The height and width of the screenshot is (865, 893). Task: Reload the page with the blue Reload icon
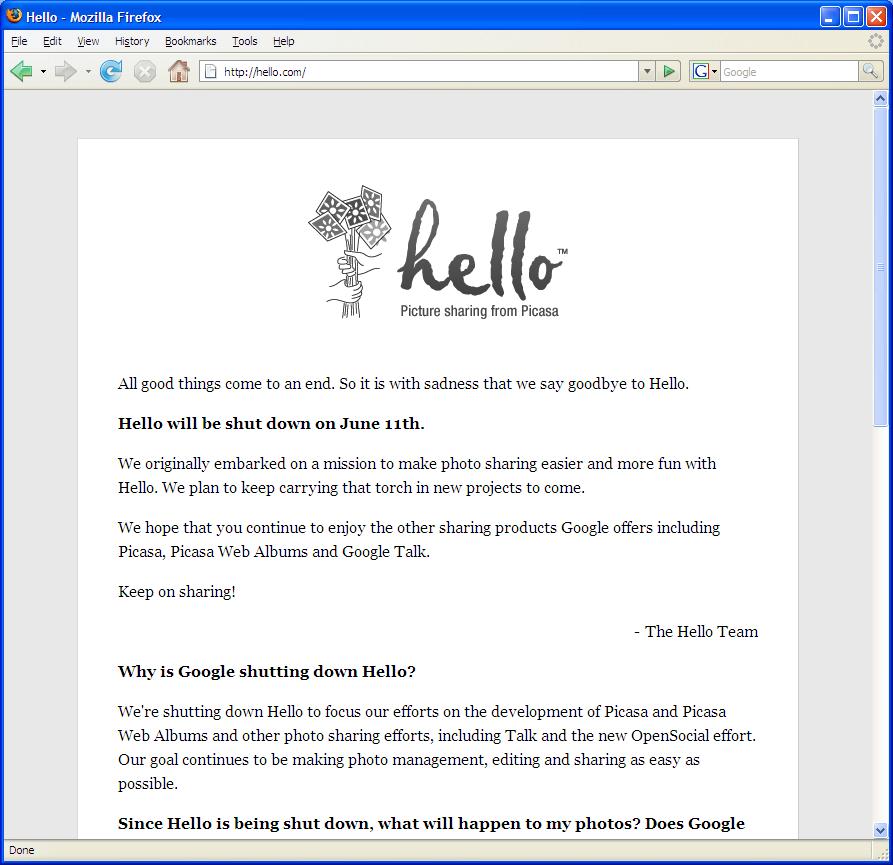111,72
